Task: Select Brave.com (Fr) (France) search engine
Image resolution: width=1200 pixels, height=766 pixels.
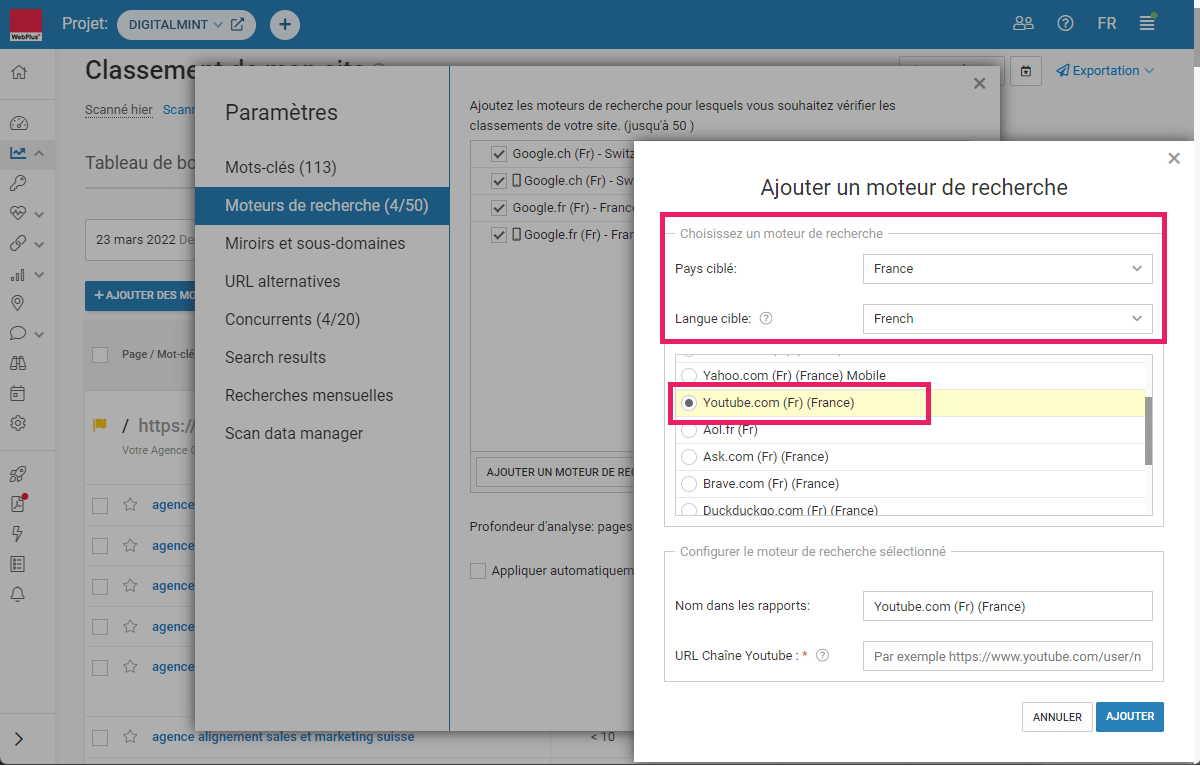Action: [x=688, y=484]
